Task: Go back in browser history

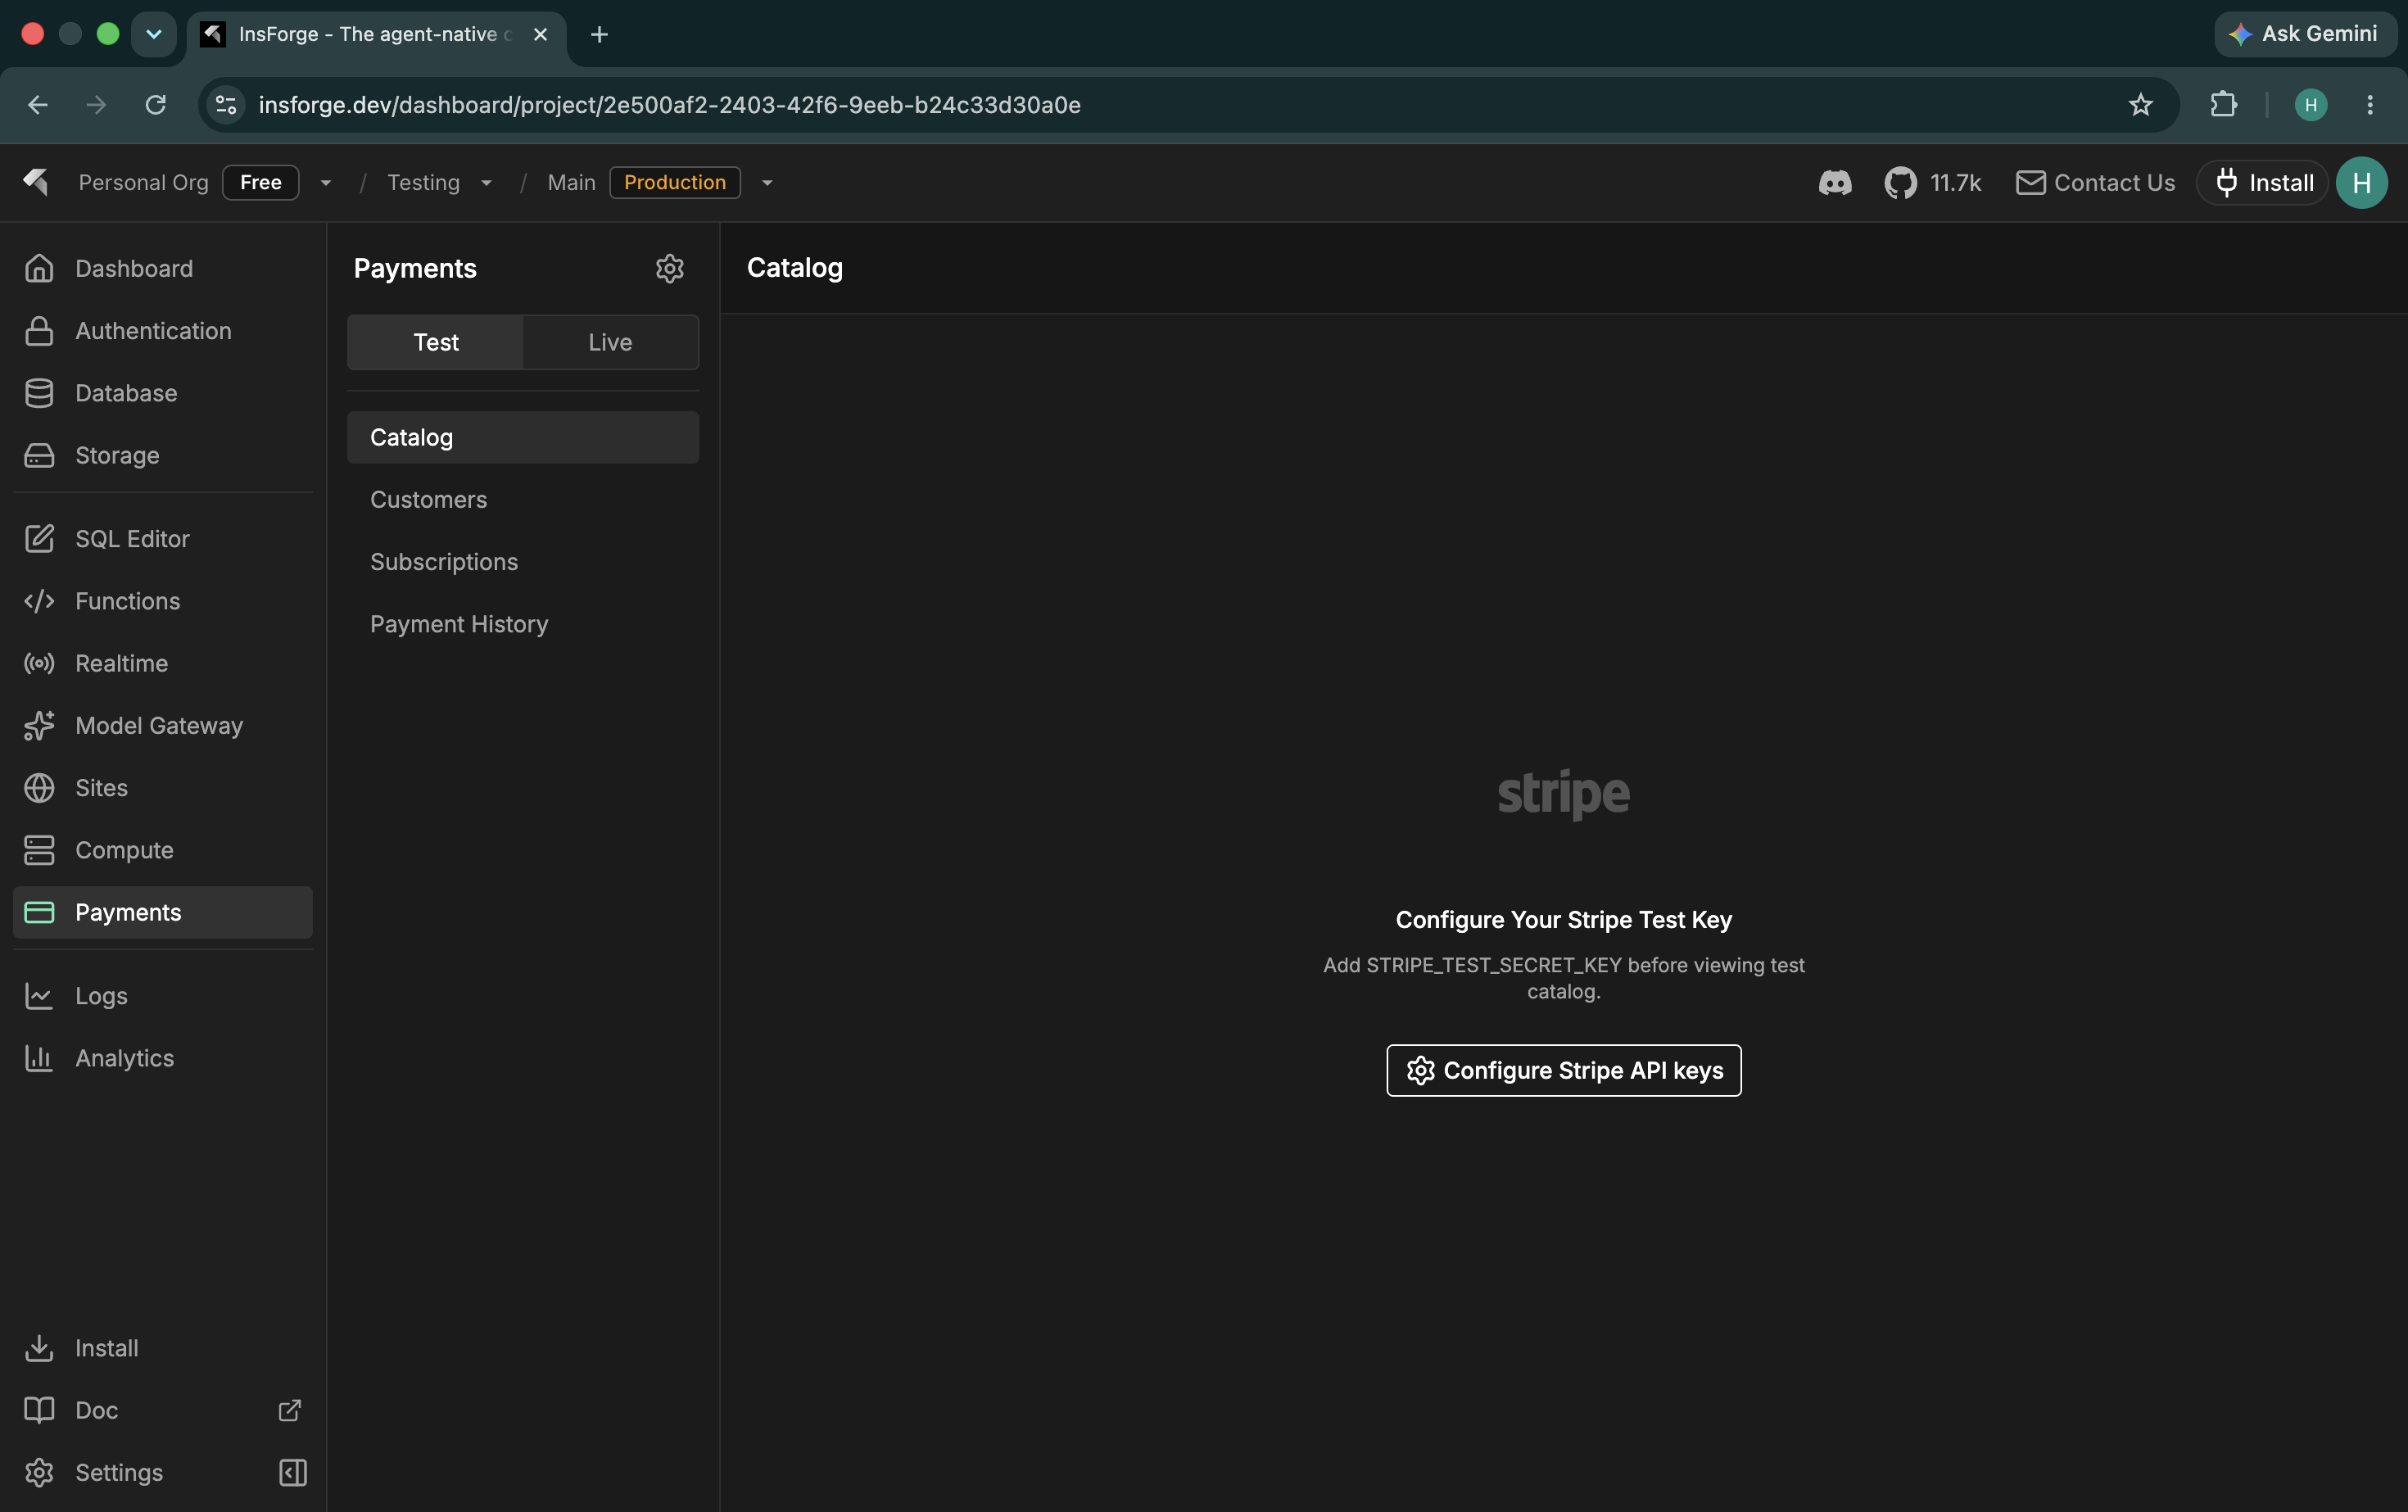Action: [x=38, y=105]
